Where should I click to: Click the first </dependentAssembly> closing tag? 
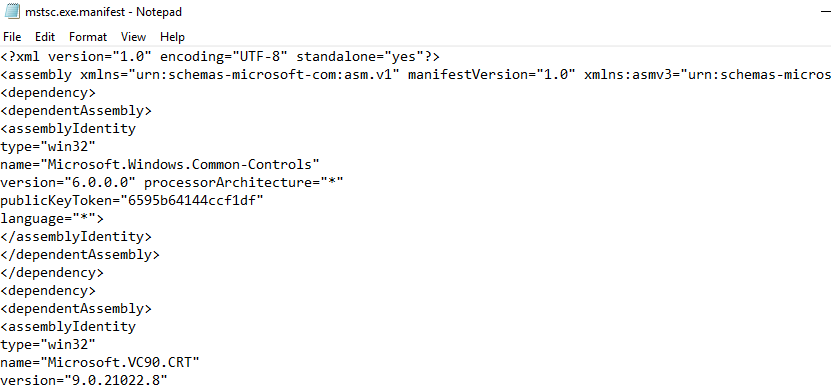pos(79,254)
